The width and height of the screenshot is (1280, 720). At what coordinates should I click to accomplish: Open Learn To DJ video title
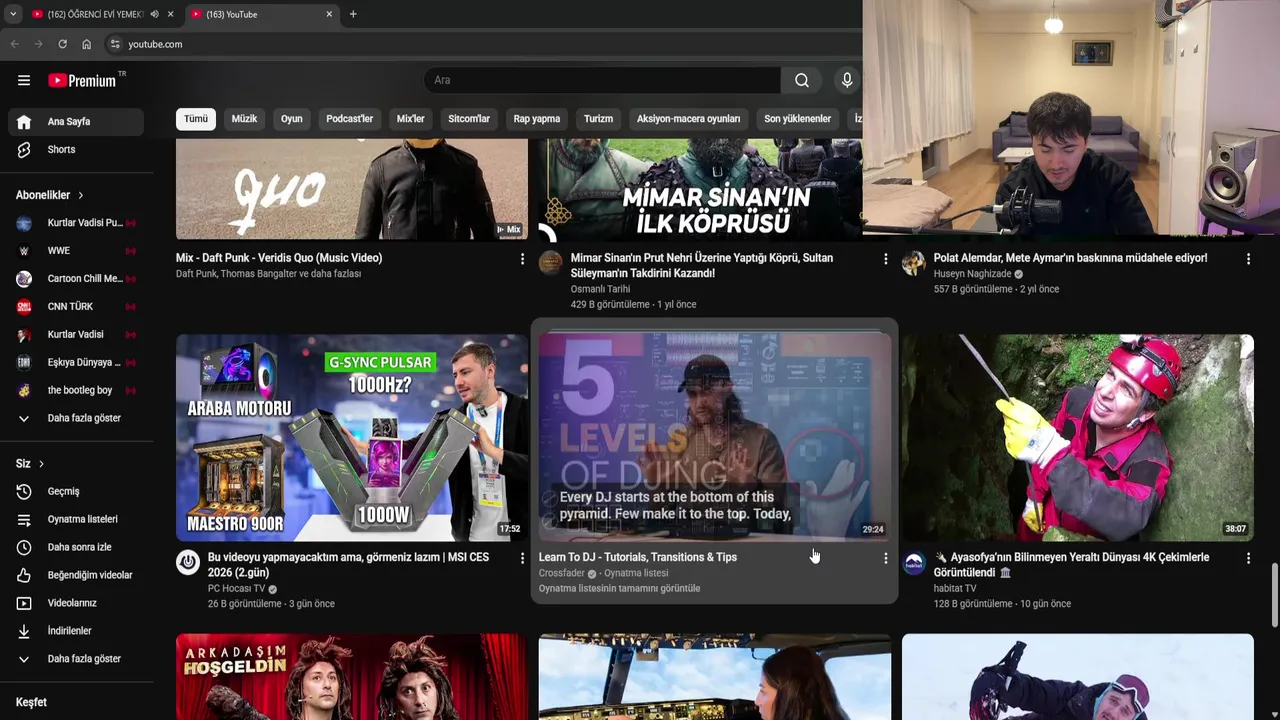pos(637,558)
